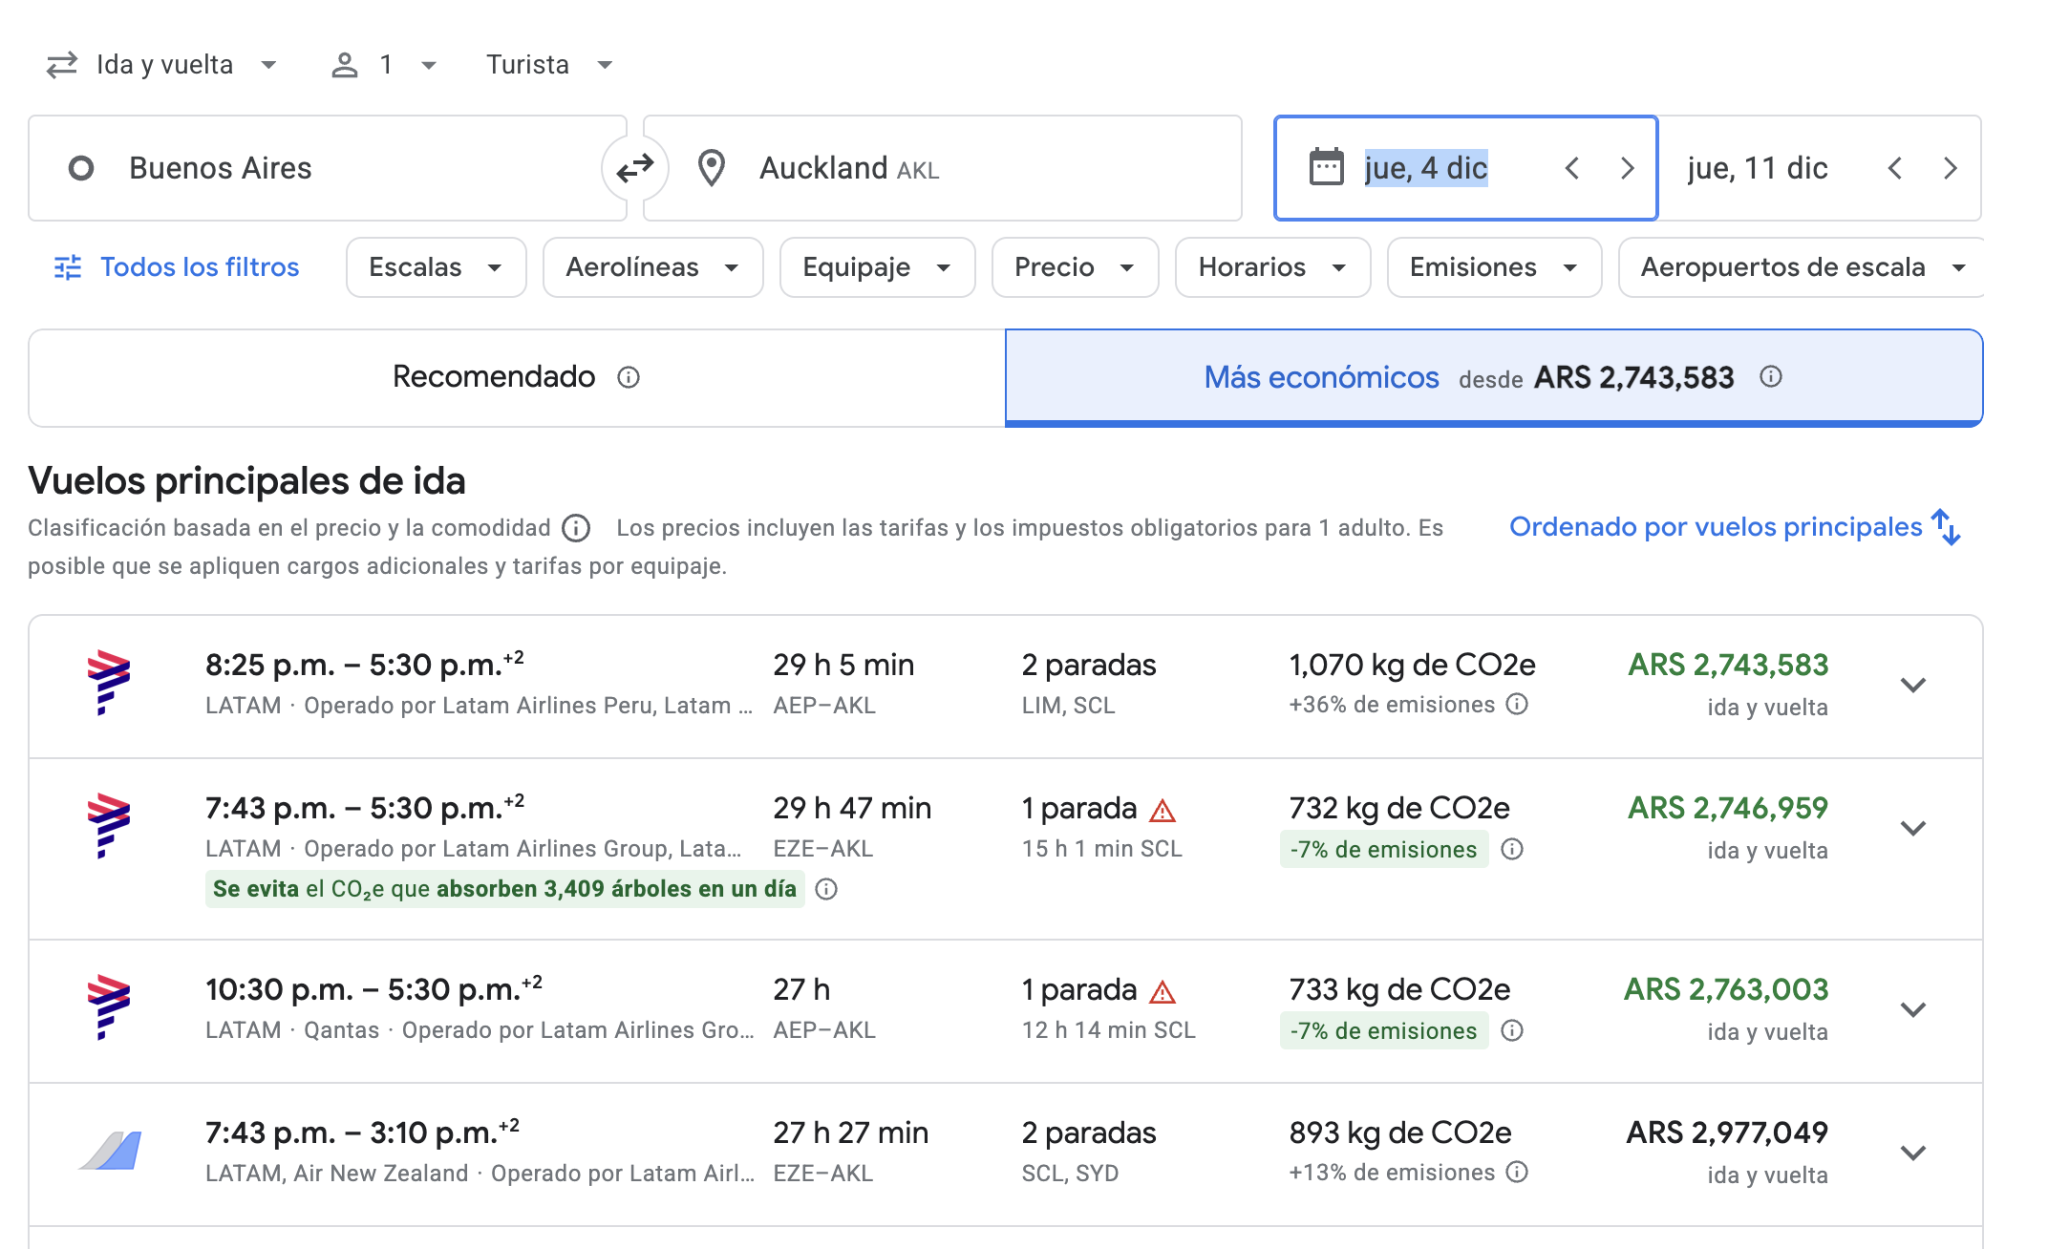
Task: Advance return date to next day
Action: click(1949, 168)
